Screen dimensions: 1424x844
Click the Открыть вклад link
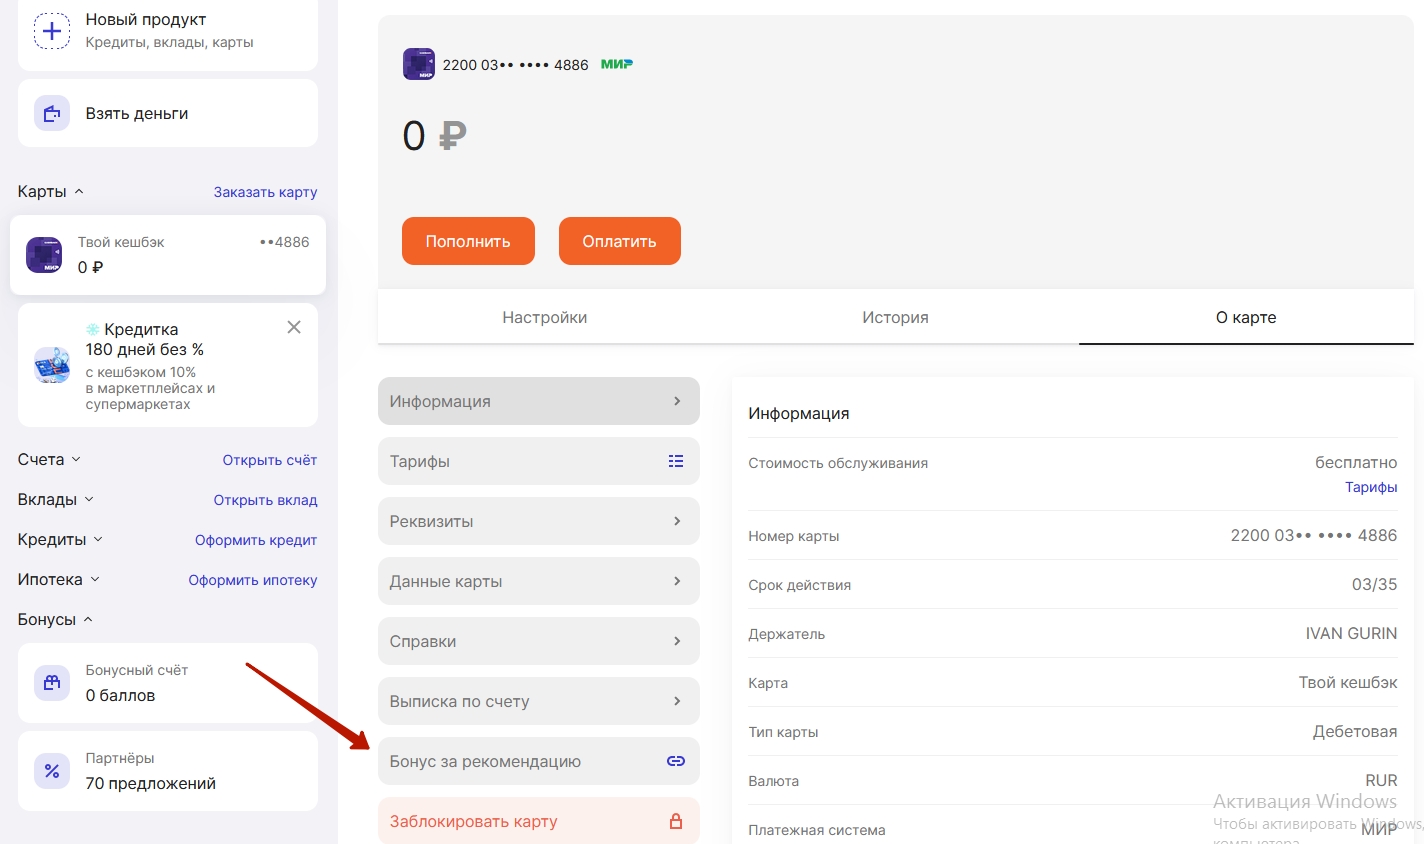coord(265,500)
